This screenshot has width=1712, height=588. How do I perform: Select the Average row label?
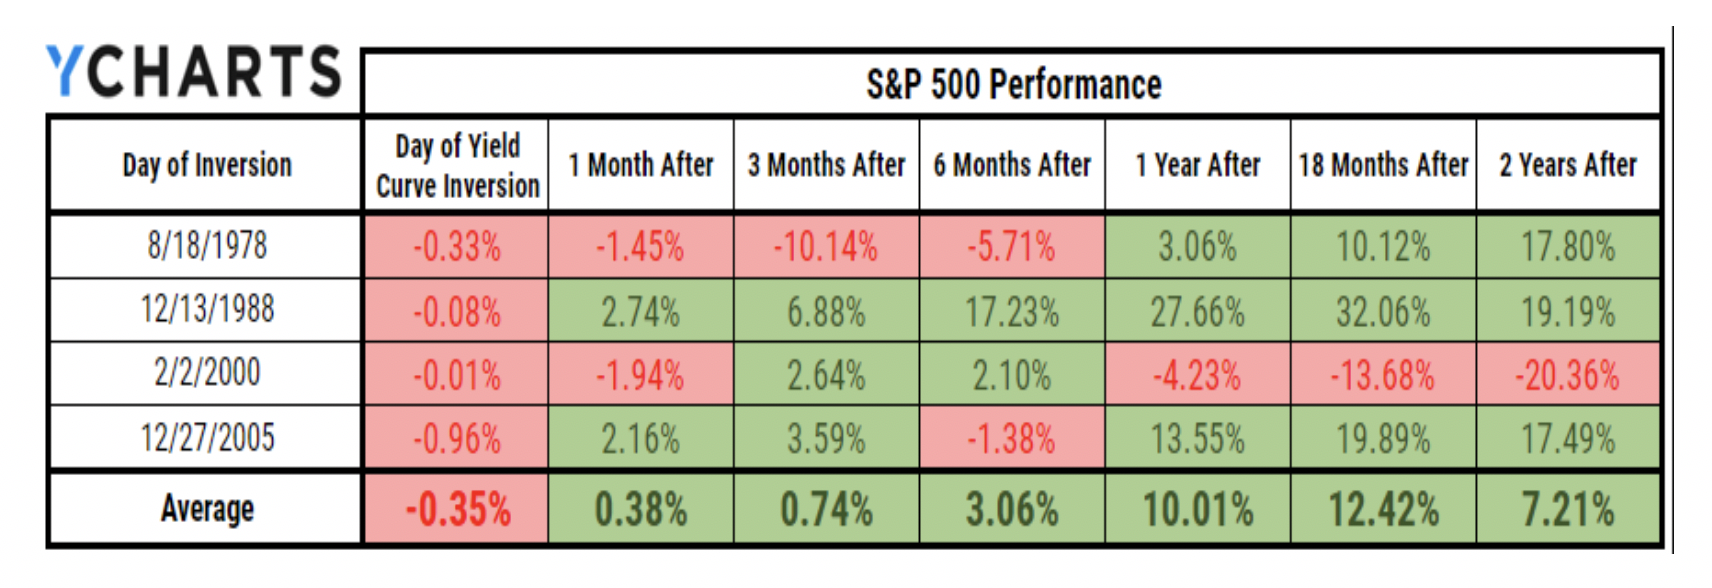tap(207, 509)
